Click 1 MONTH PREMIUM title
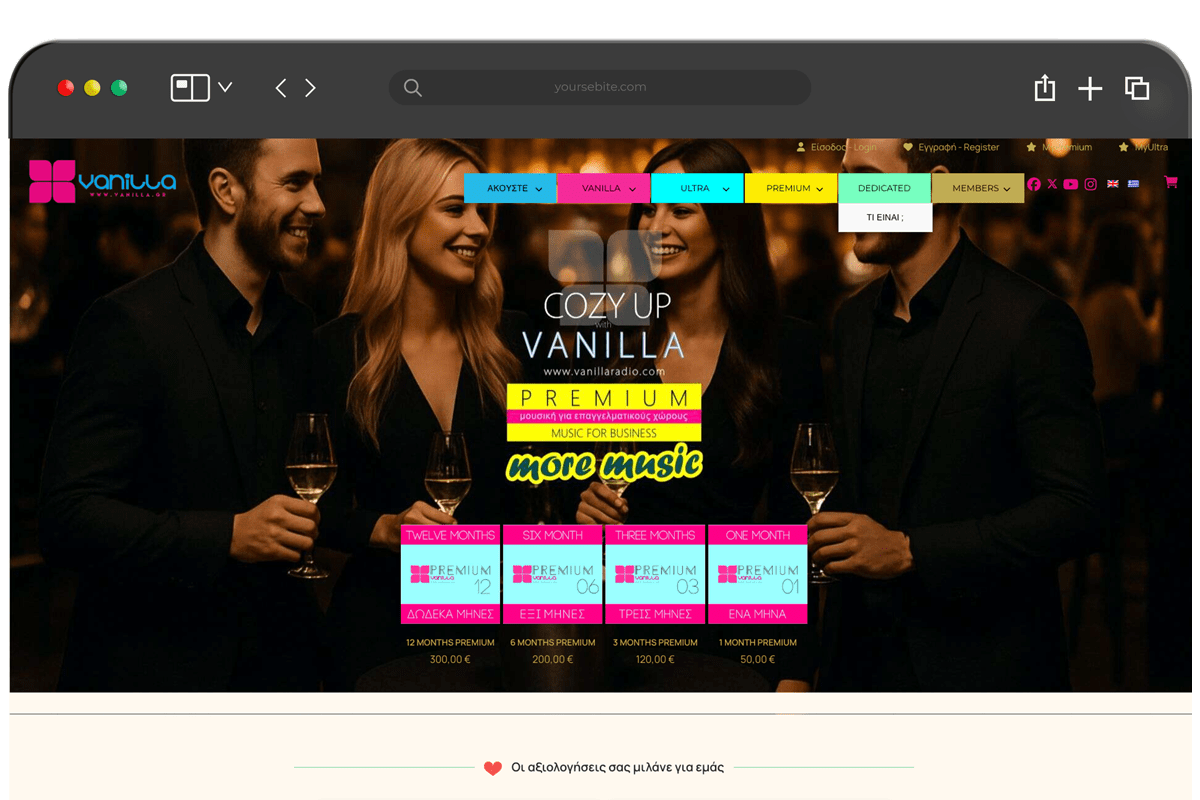Screen dimensions: 1200x800 click(x=758, y=642)
